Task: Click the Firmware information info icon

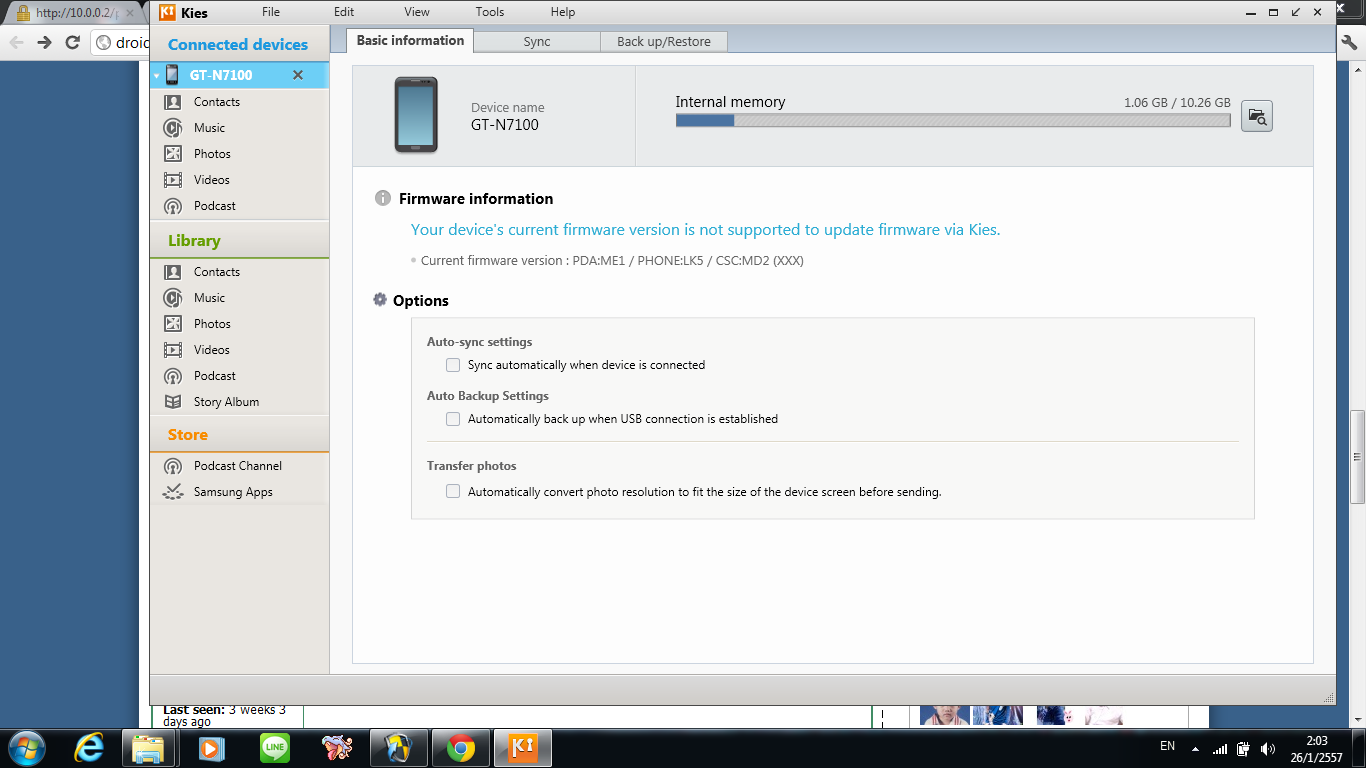Action: point(382,198)
